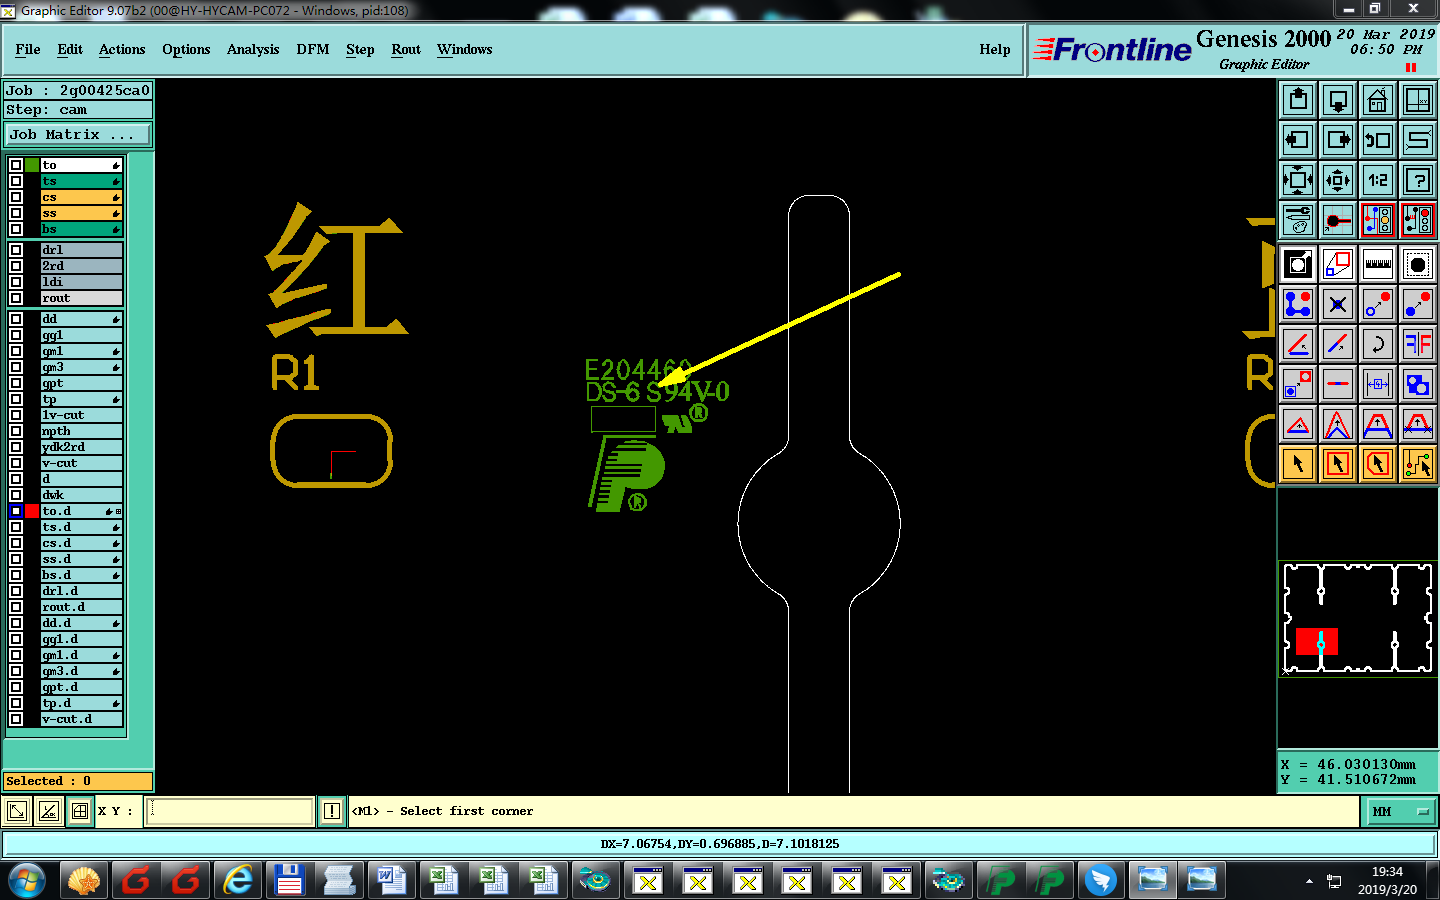
Task: Open the Actions menu
Action: click(122, 49)
